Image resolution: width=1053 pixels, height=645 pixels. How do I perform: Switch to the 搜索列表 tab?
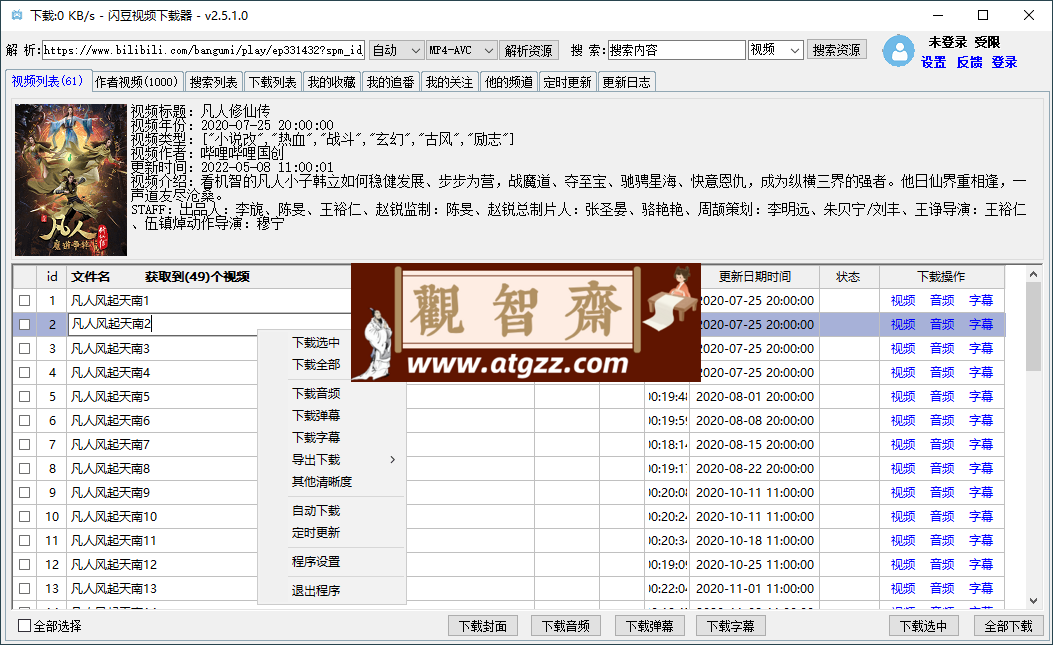tap(214, 82)
